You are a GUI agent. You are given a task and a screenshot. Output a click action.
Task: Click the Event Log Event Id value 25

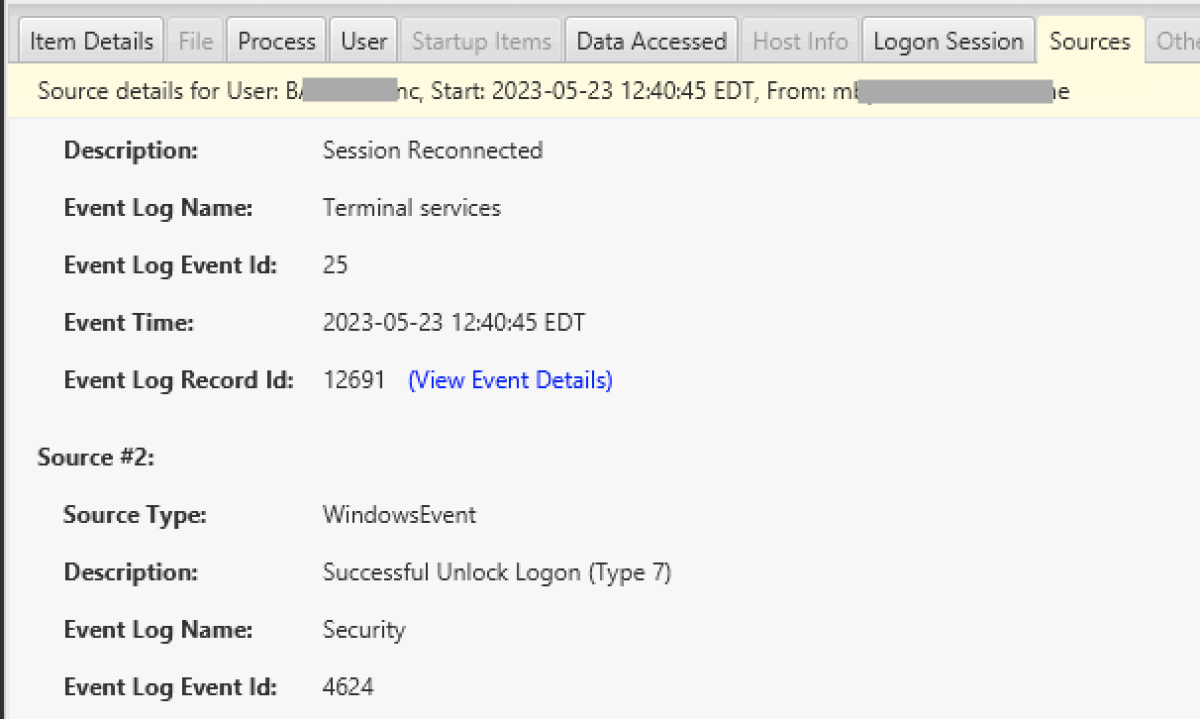[x=335, y=265]
